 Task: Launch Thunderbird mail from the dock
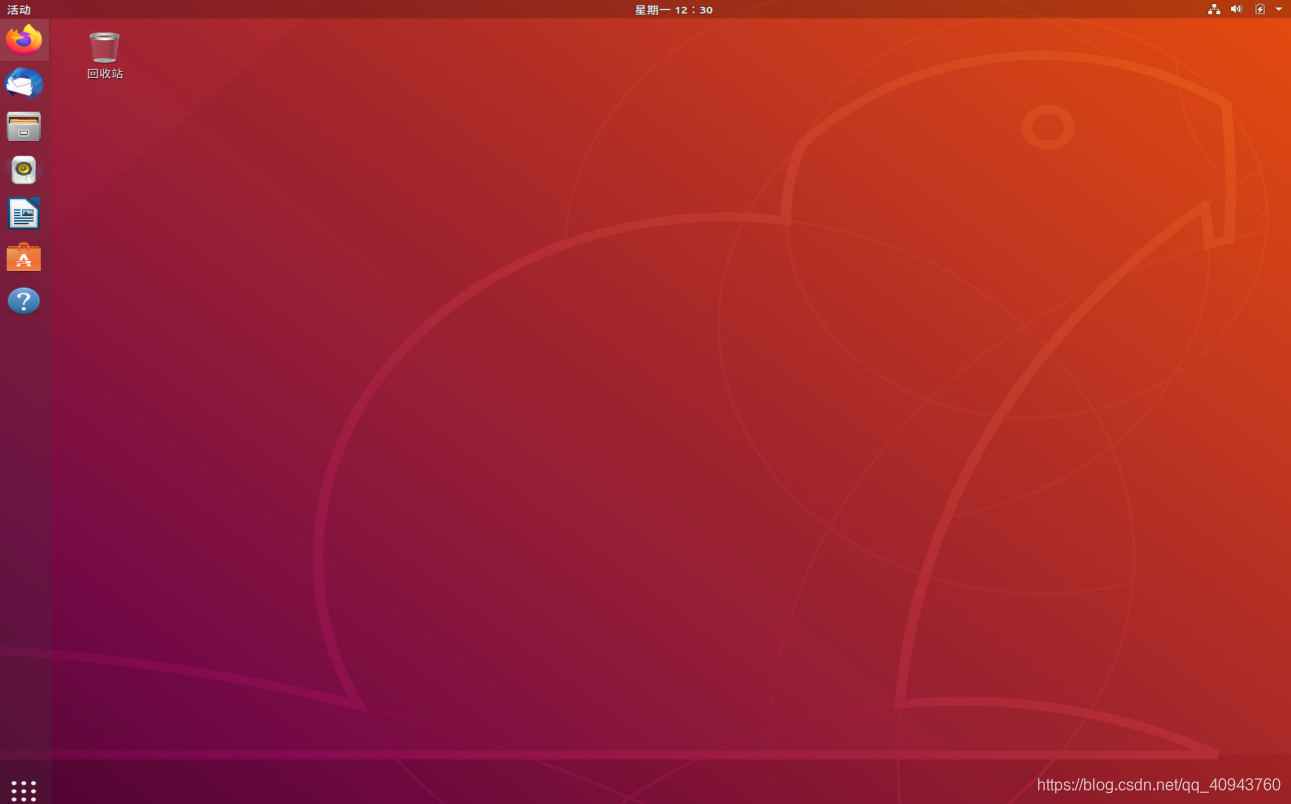point(24,83)
